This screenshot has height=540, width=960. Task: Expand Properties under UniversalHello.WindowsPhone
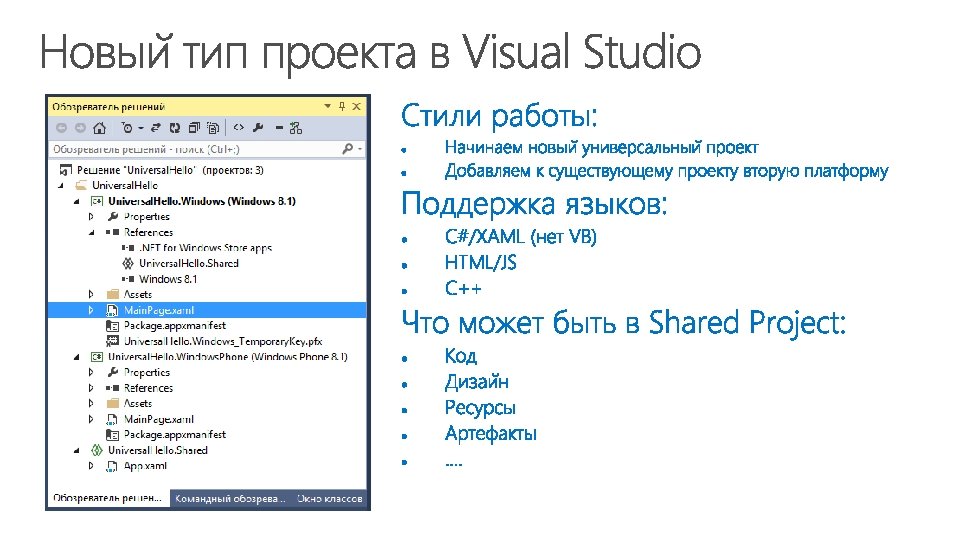click(91, 372)
